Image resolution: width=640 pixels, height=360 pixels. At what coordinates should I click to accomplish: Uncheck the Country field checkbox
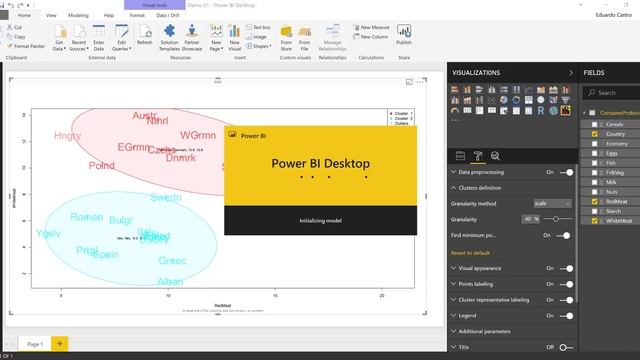click(595, 134)
